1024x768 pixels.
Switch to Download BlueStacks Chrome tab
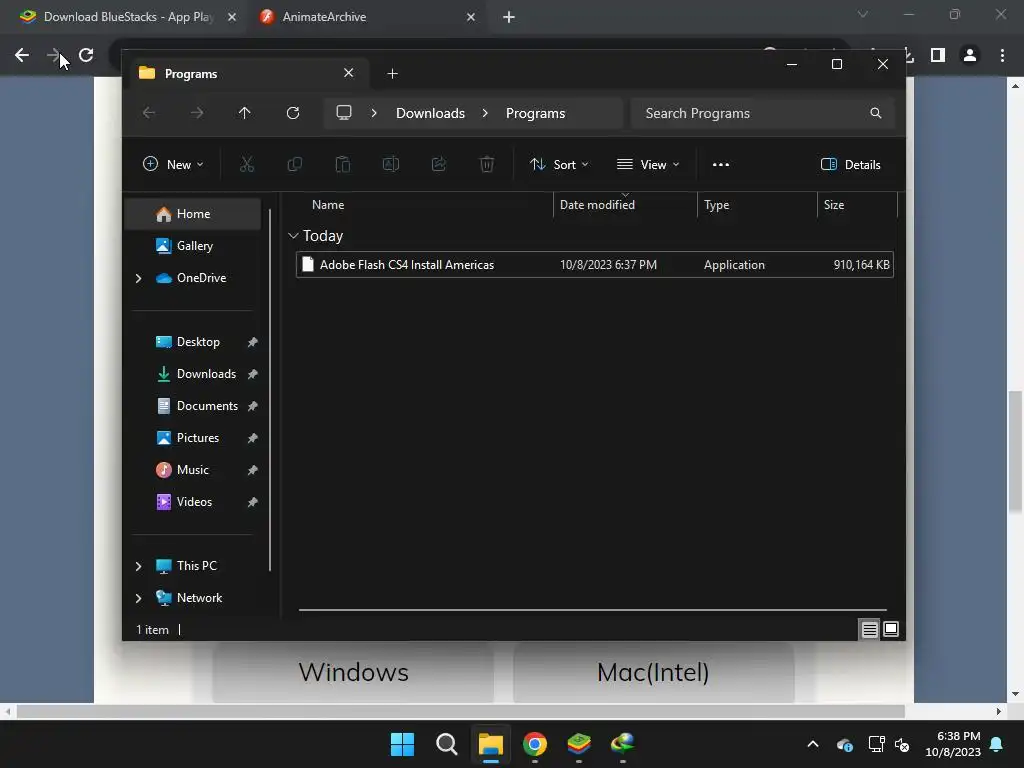click(x=127, y=17)
